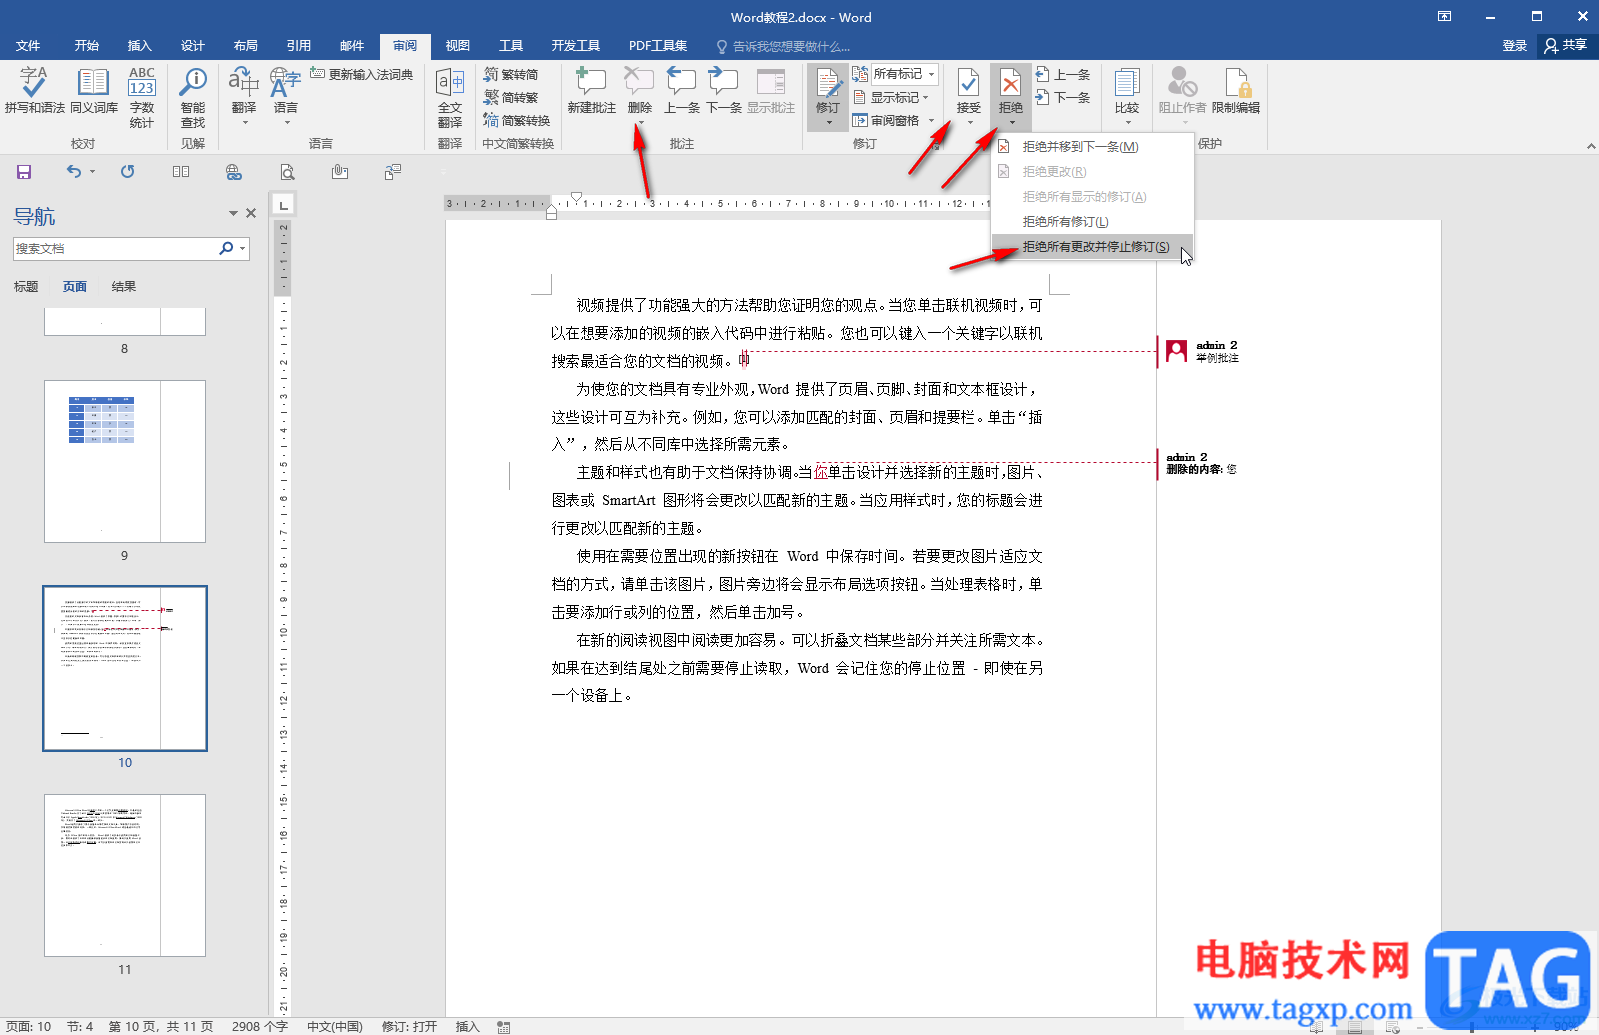Open the PDF Toolset (PDF工具集) tab
Viewport: 1599px width, 1035px height.
(x=657, y=46)
